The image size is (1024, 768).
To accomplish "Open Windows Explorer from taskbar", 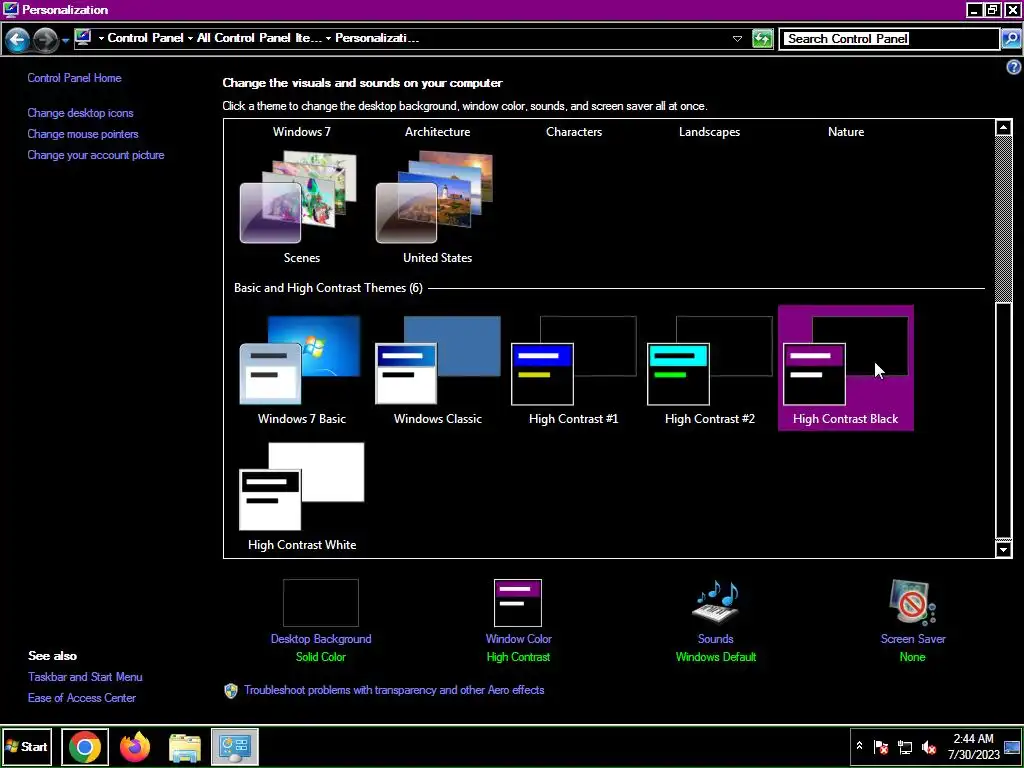I will point(185,747).
